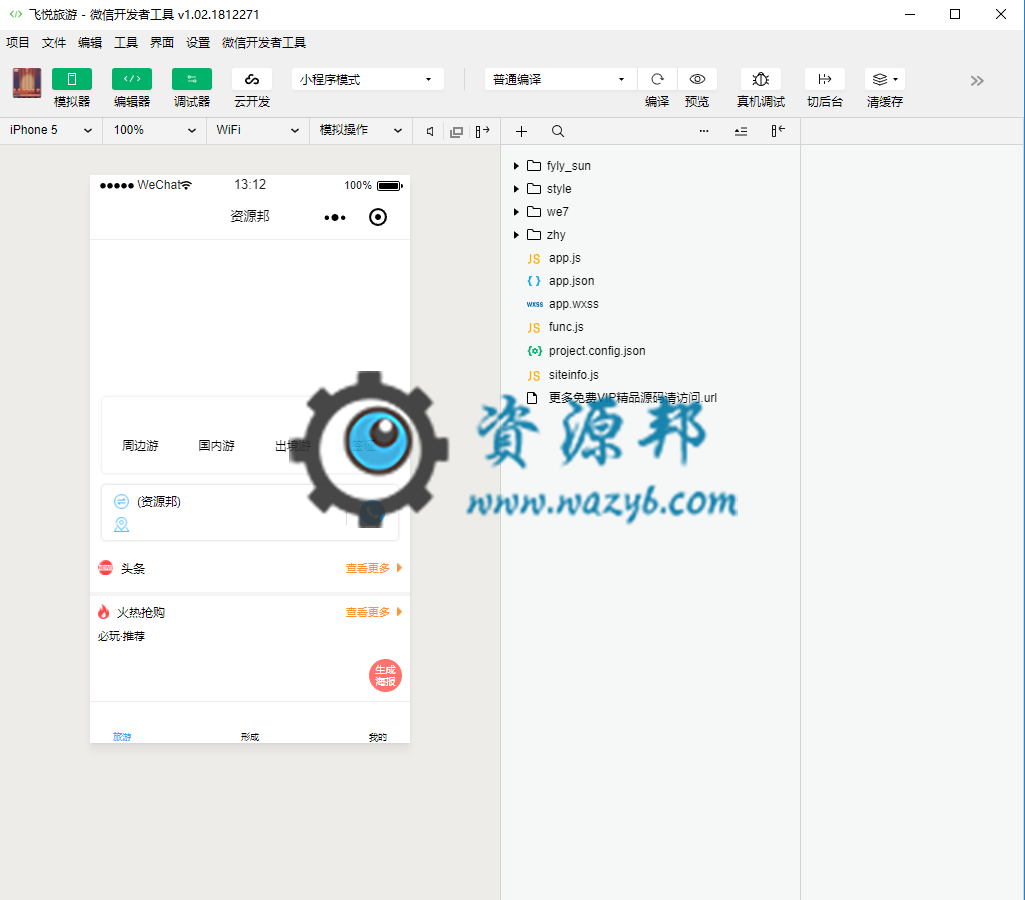This screenshot has width=1025, height=900.
Task: Open the 设置 menu
Action: [x=197, y=42]
